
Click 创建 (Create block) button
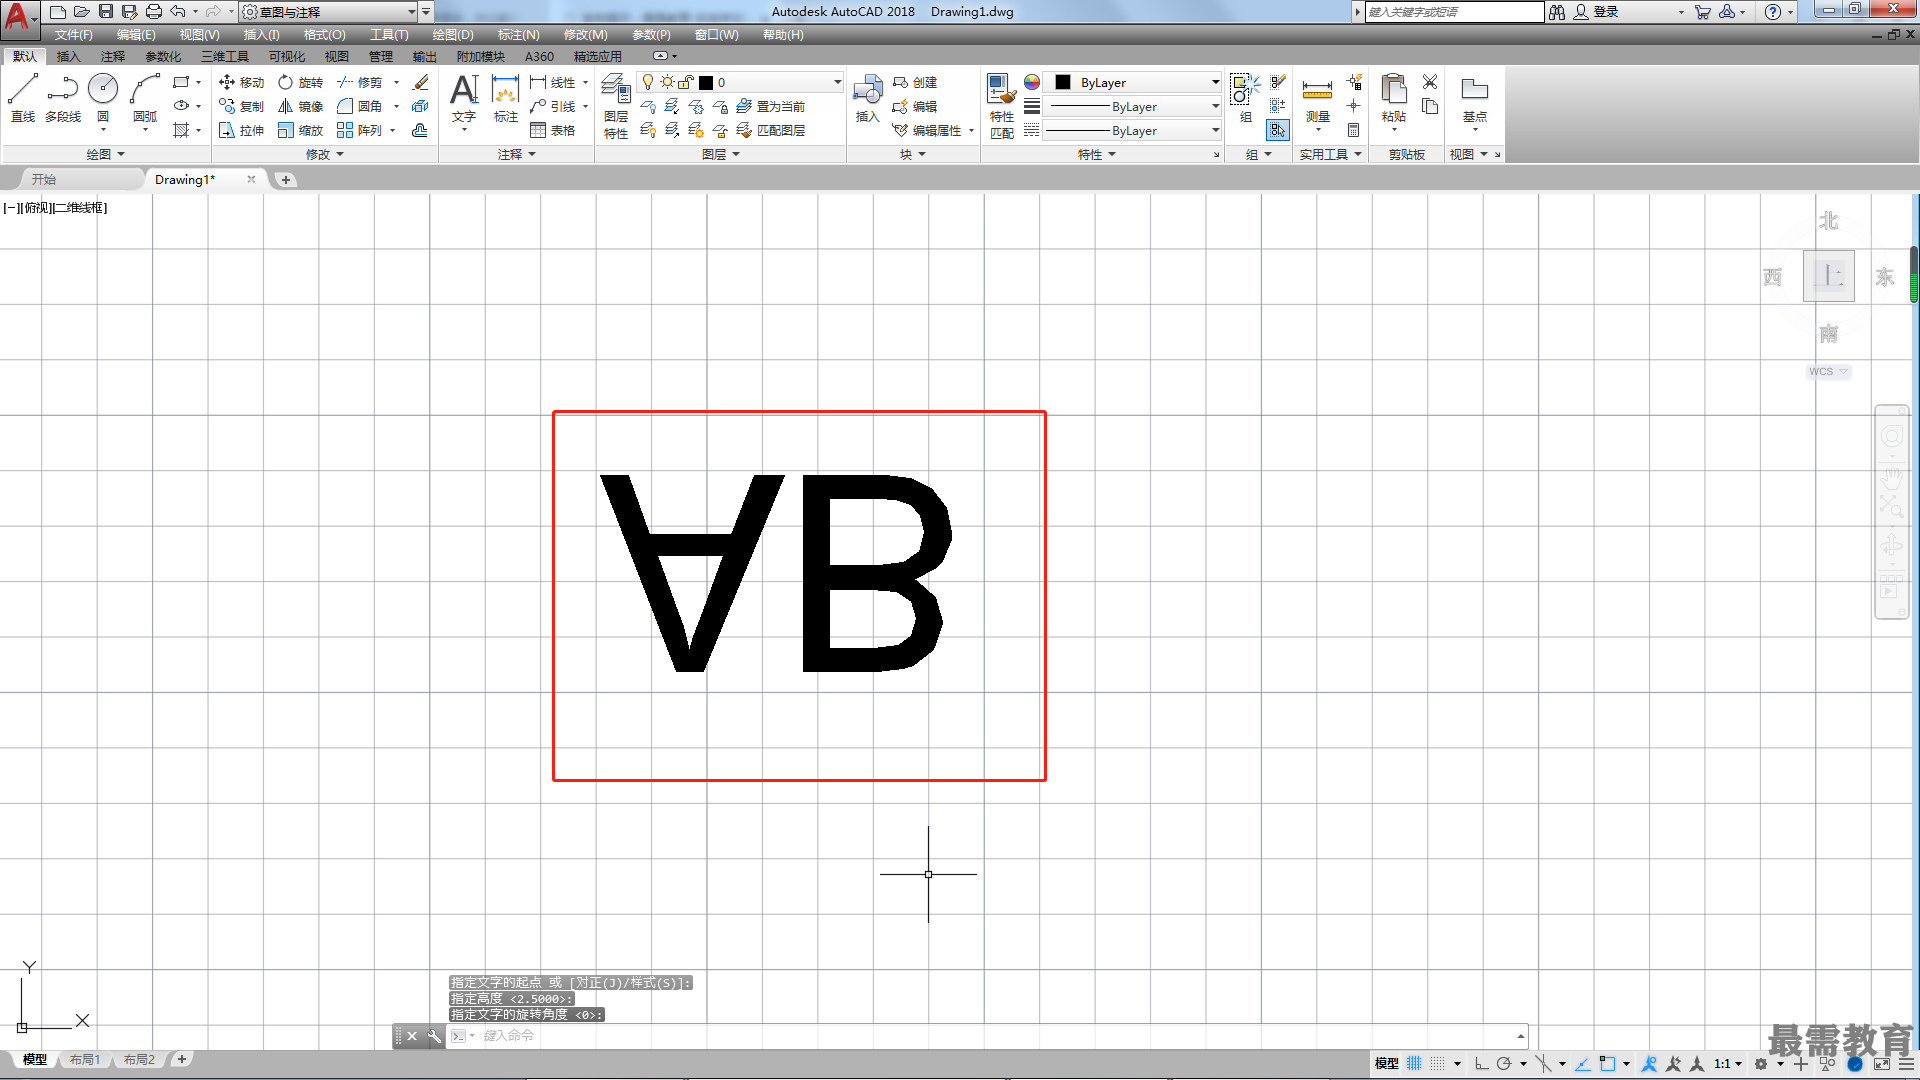pos(914,82)
